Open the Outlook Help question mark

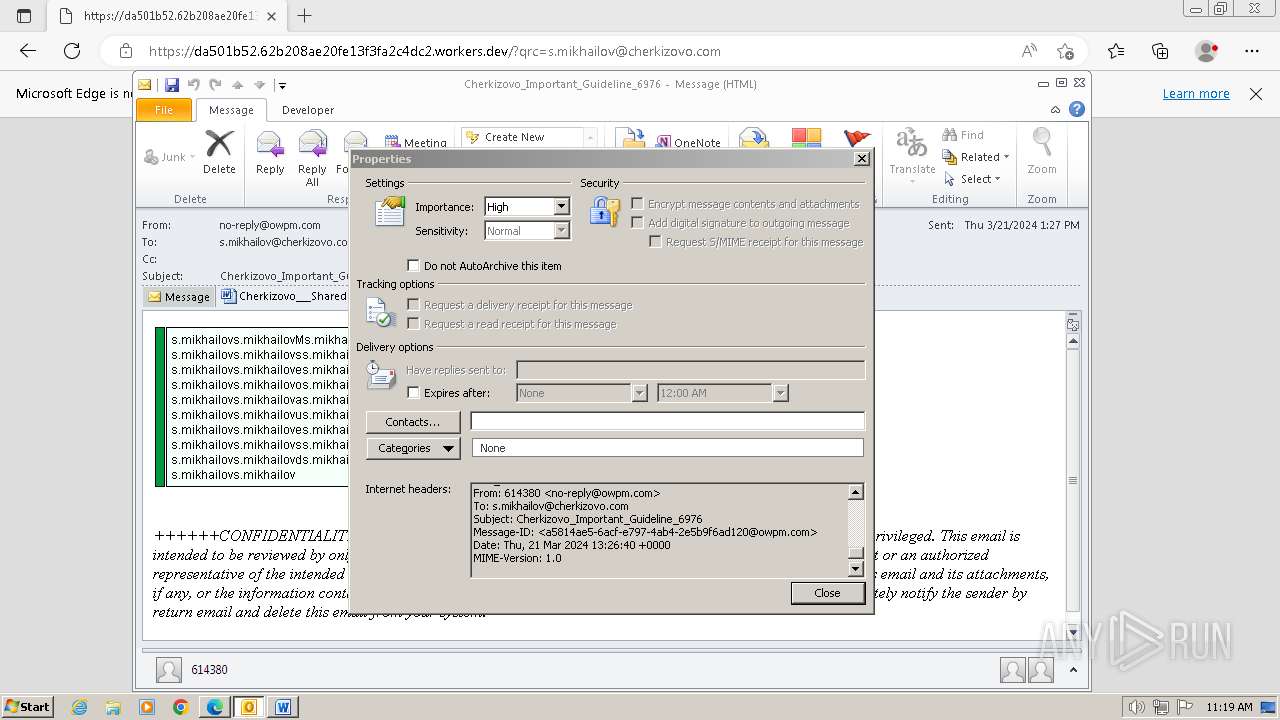coord(1077,110)
